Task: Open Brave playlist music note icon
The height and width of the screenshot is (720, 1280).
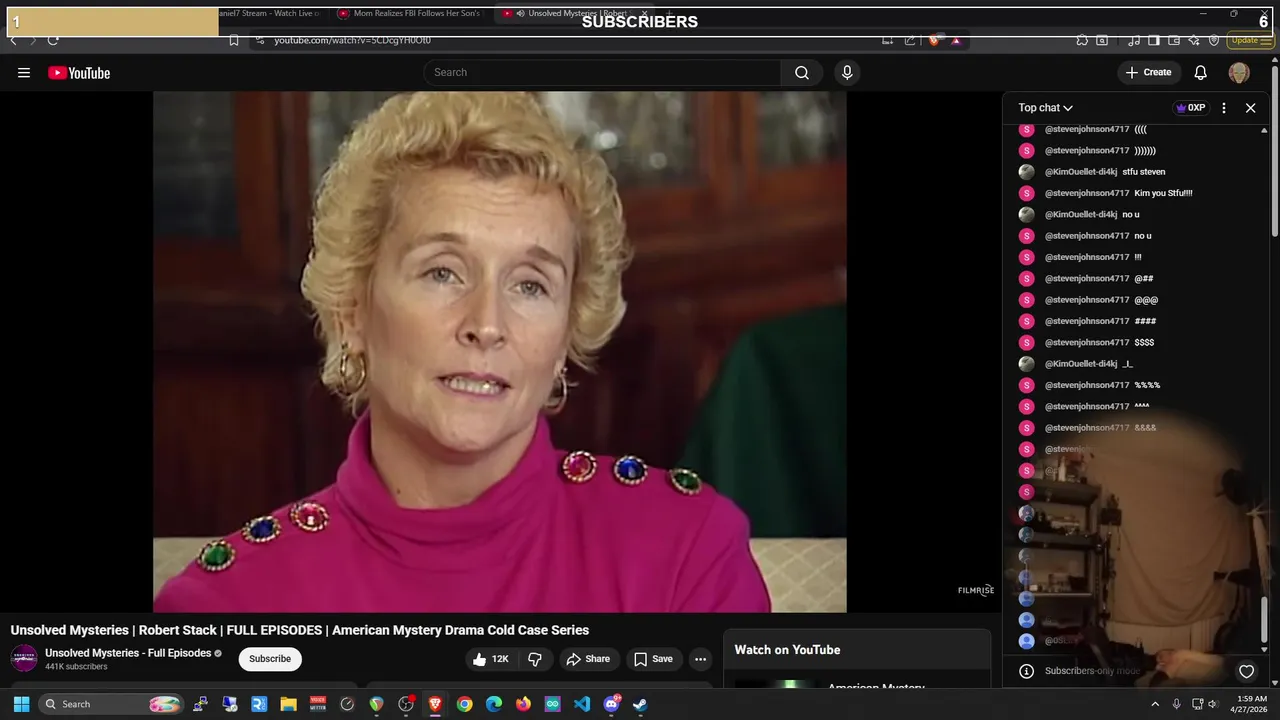Action: [1134, 40]
